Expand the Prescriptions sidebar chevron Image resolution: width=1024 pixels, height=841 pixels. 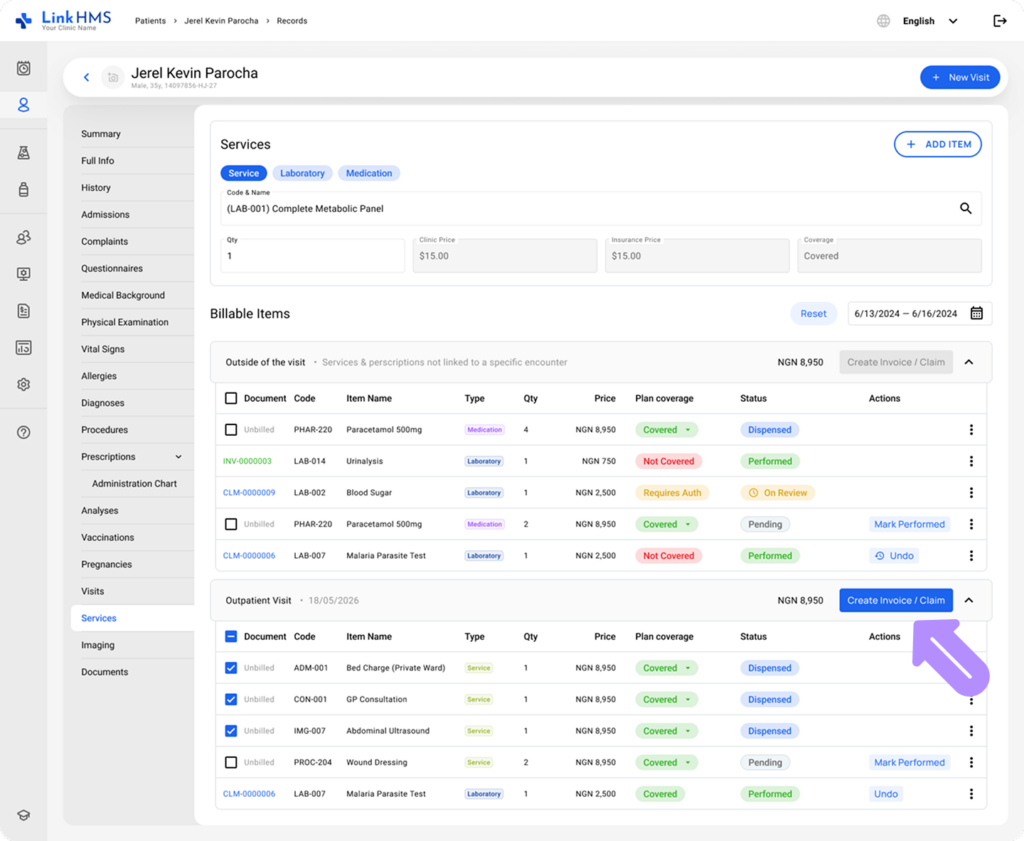coord(178,457)
